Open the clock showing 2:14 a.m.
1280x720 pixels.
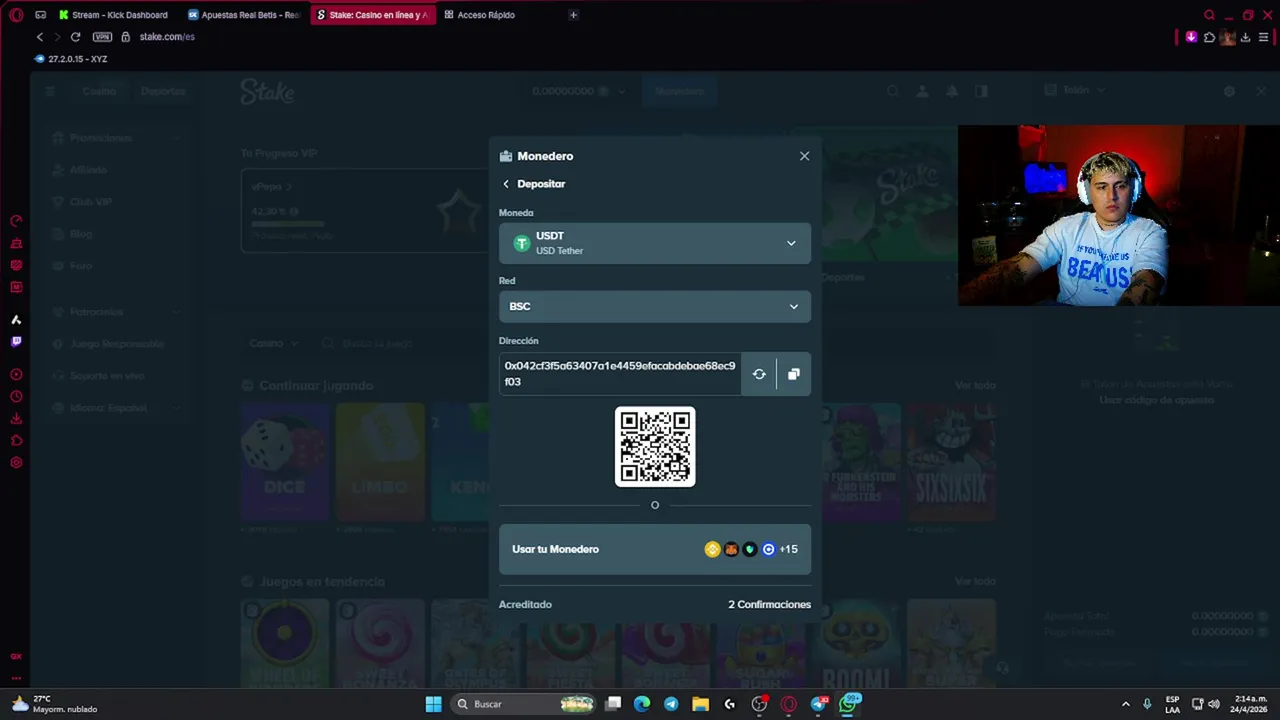click(x=1250, y=704)
